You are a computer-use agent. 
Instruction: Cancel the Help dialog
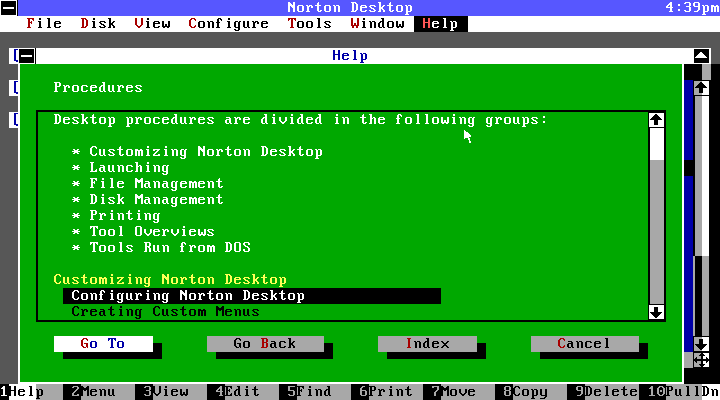point(585,344)
